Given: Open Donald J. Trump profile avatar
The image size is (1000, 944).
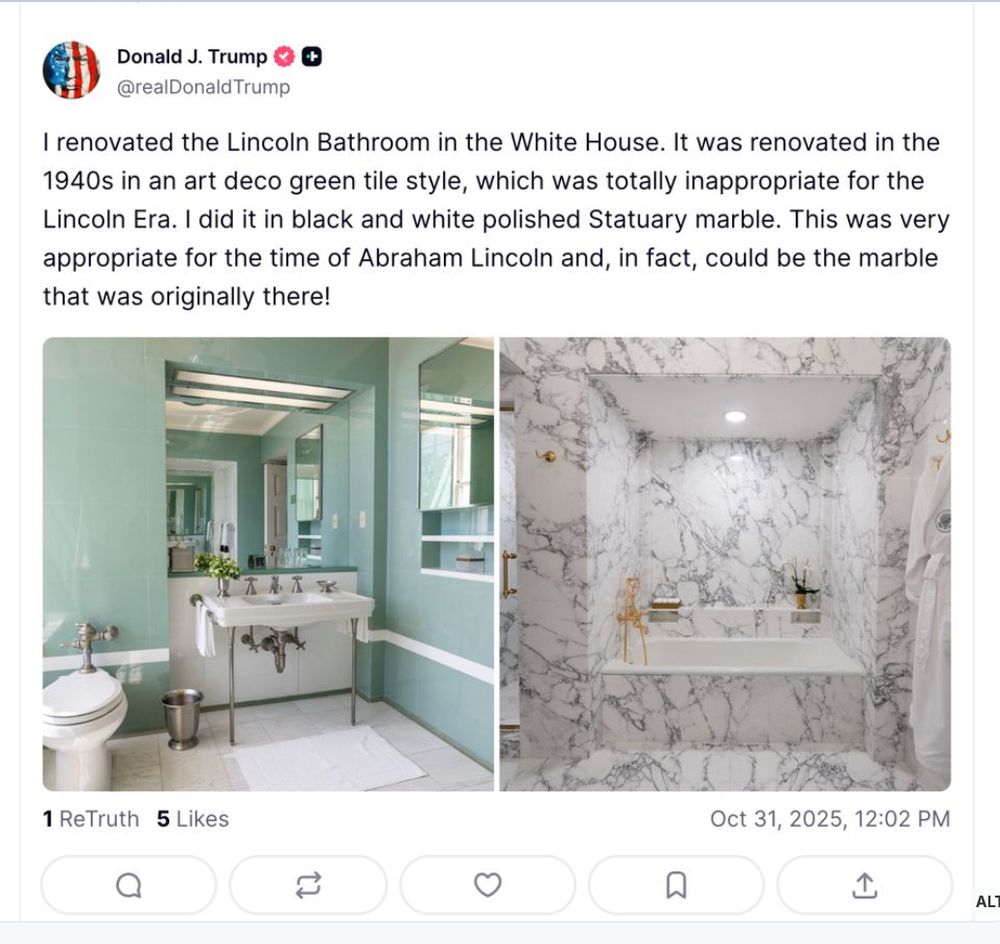Looking at the screenshot, I should (x=71, y=70).
